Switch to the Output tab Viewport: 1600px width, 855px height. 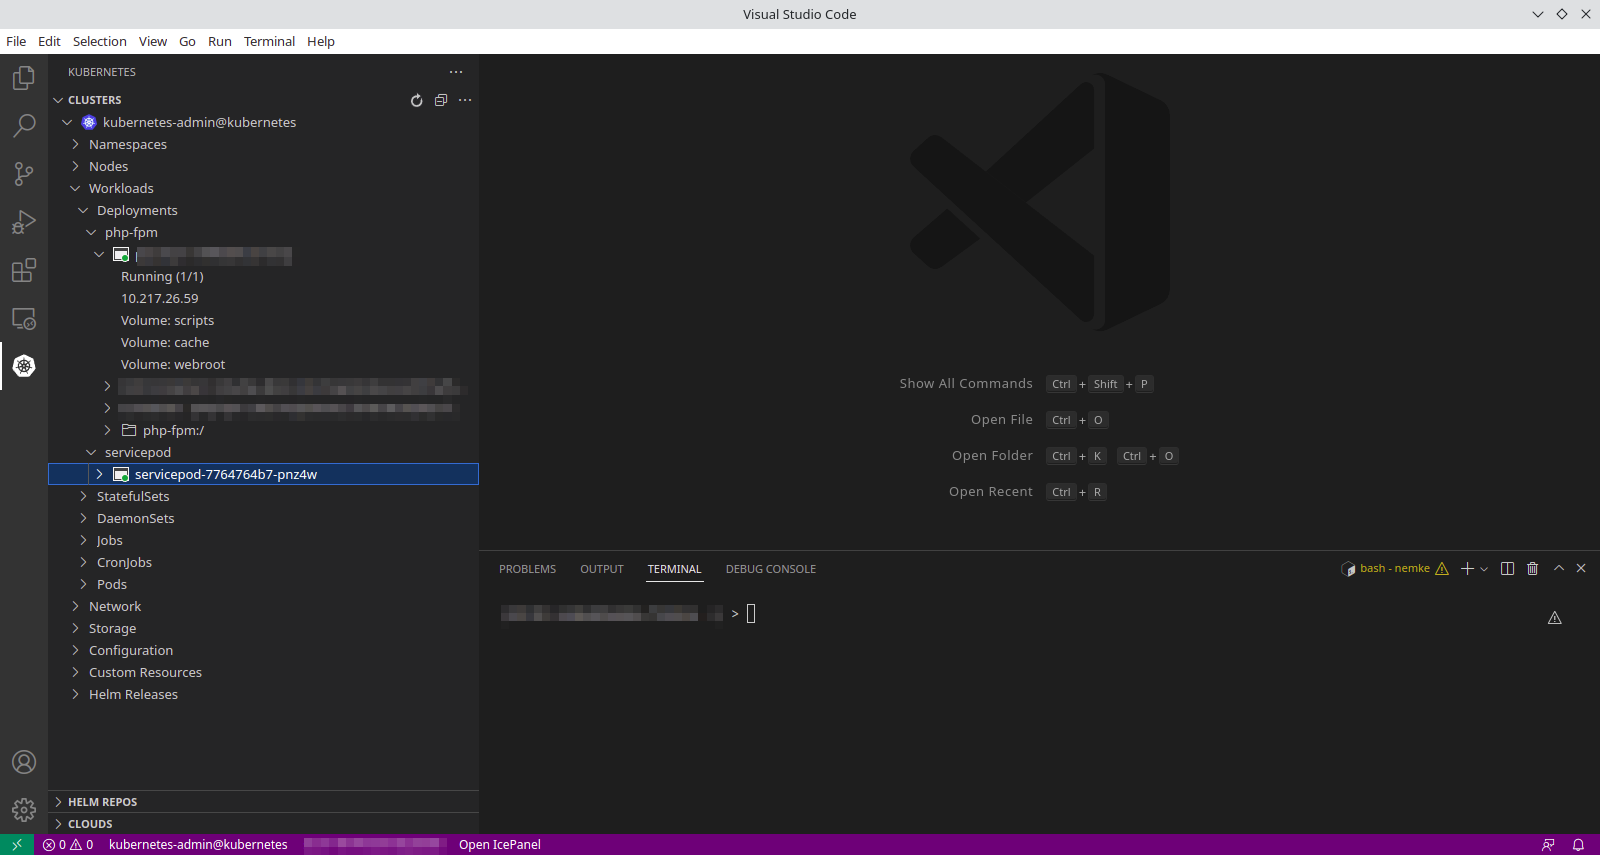click(601, 569)
